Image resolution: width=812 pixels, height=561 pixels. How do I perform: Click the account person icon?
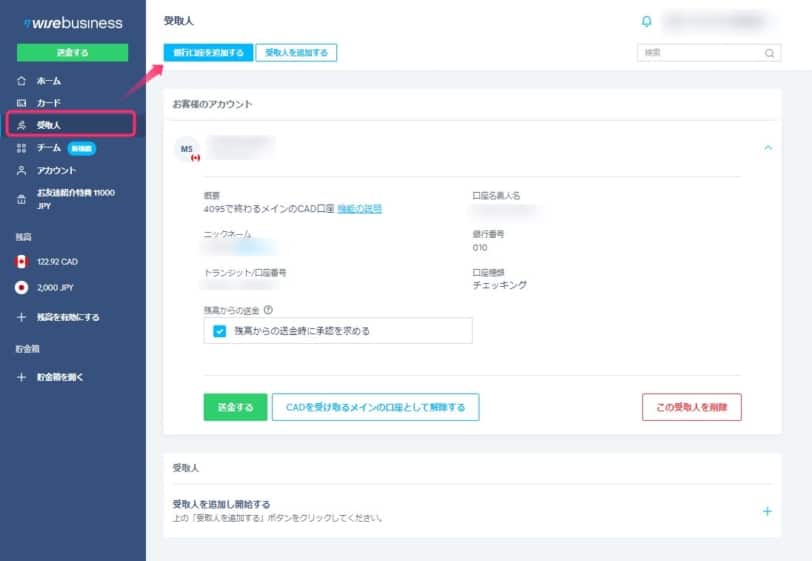click(x=21, y=170)
